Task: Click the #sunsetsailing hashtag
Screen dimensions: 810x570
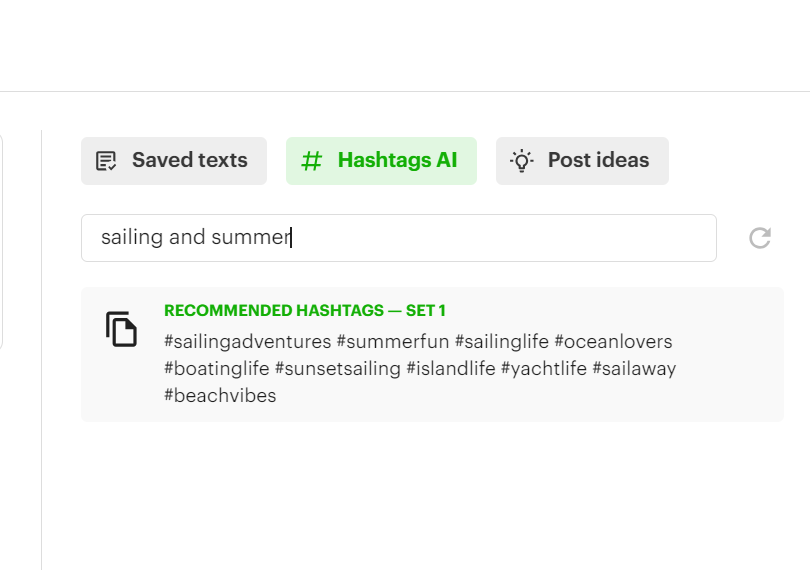Action: click(337, 369)
